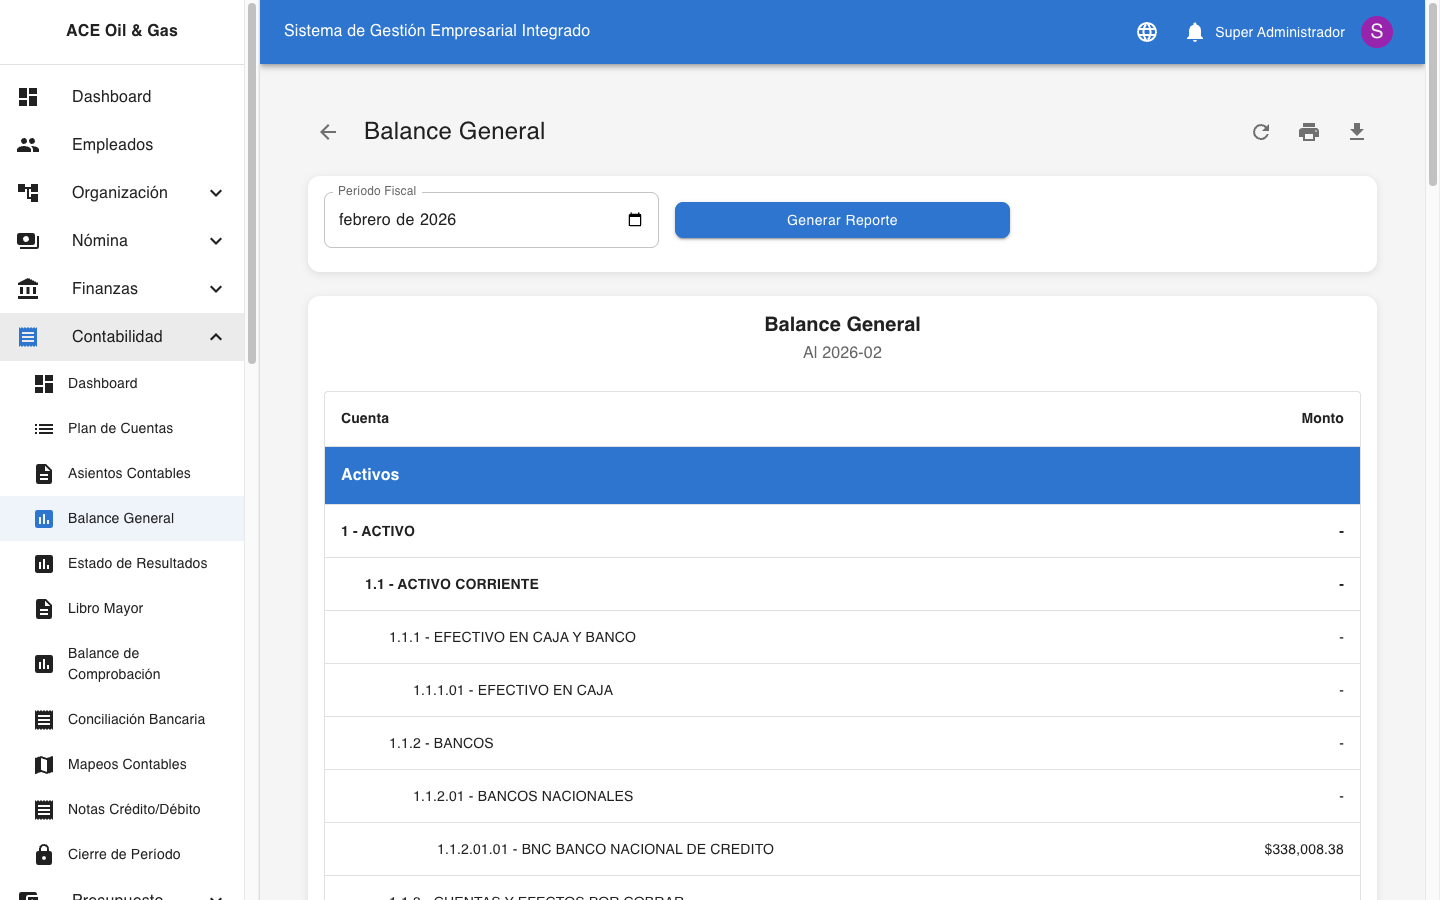Click the user avatar S
Screen dimensions: 1440x900
pyautogui.click(x=1377, y=32)
